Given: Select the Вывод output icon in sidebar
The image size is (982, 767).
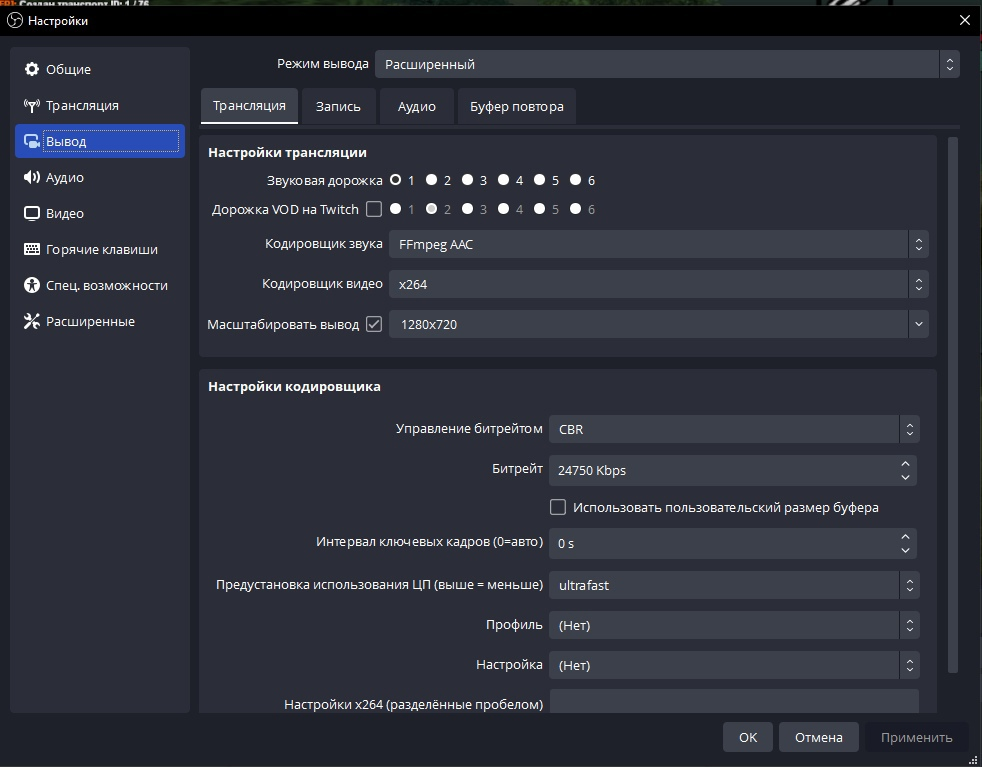Looking at the screenshot, I should click(x=31, y=141).
